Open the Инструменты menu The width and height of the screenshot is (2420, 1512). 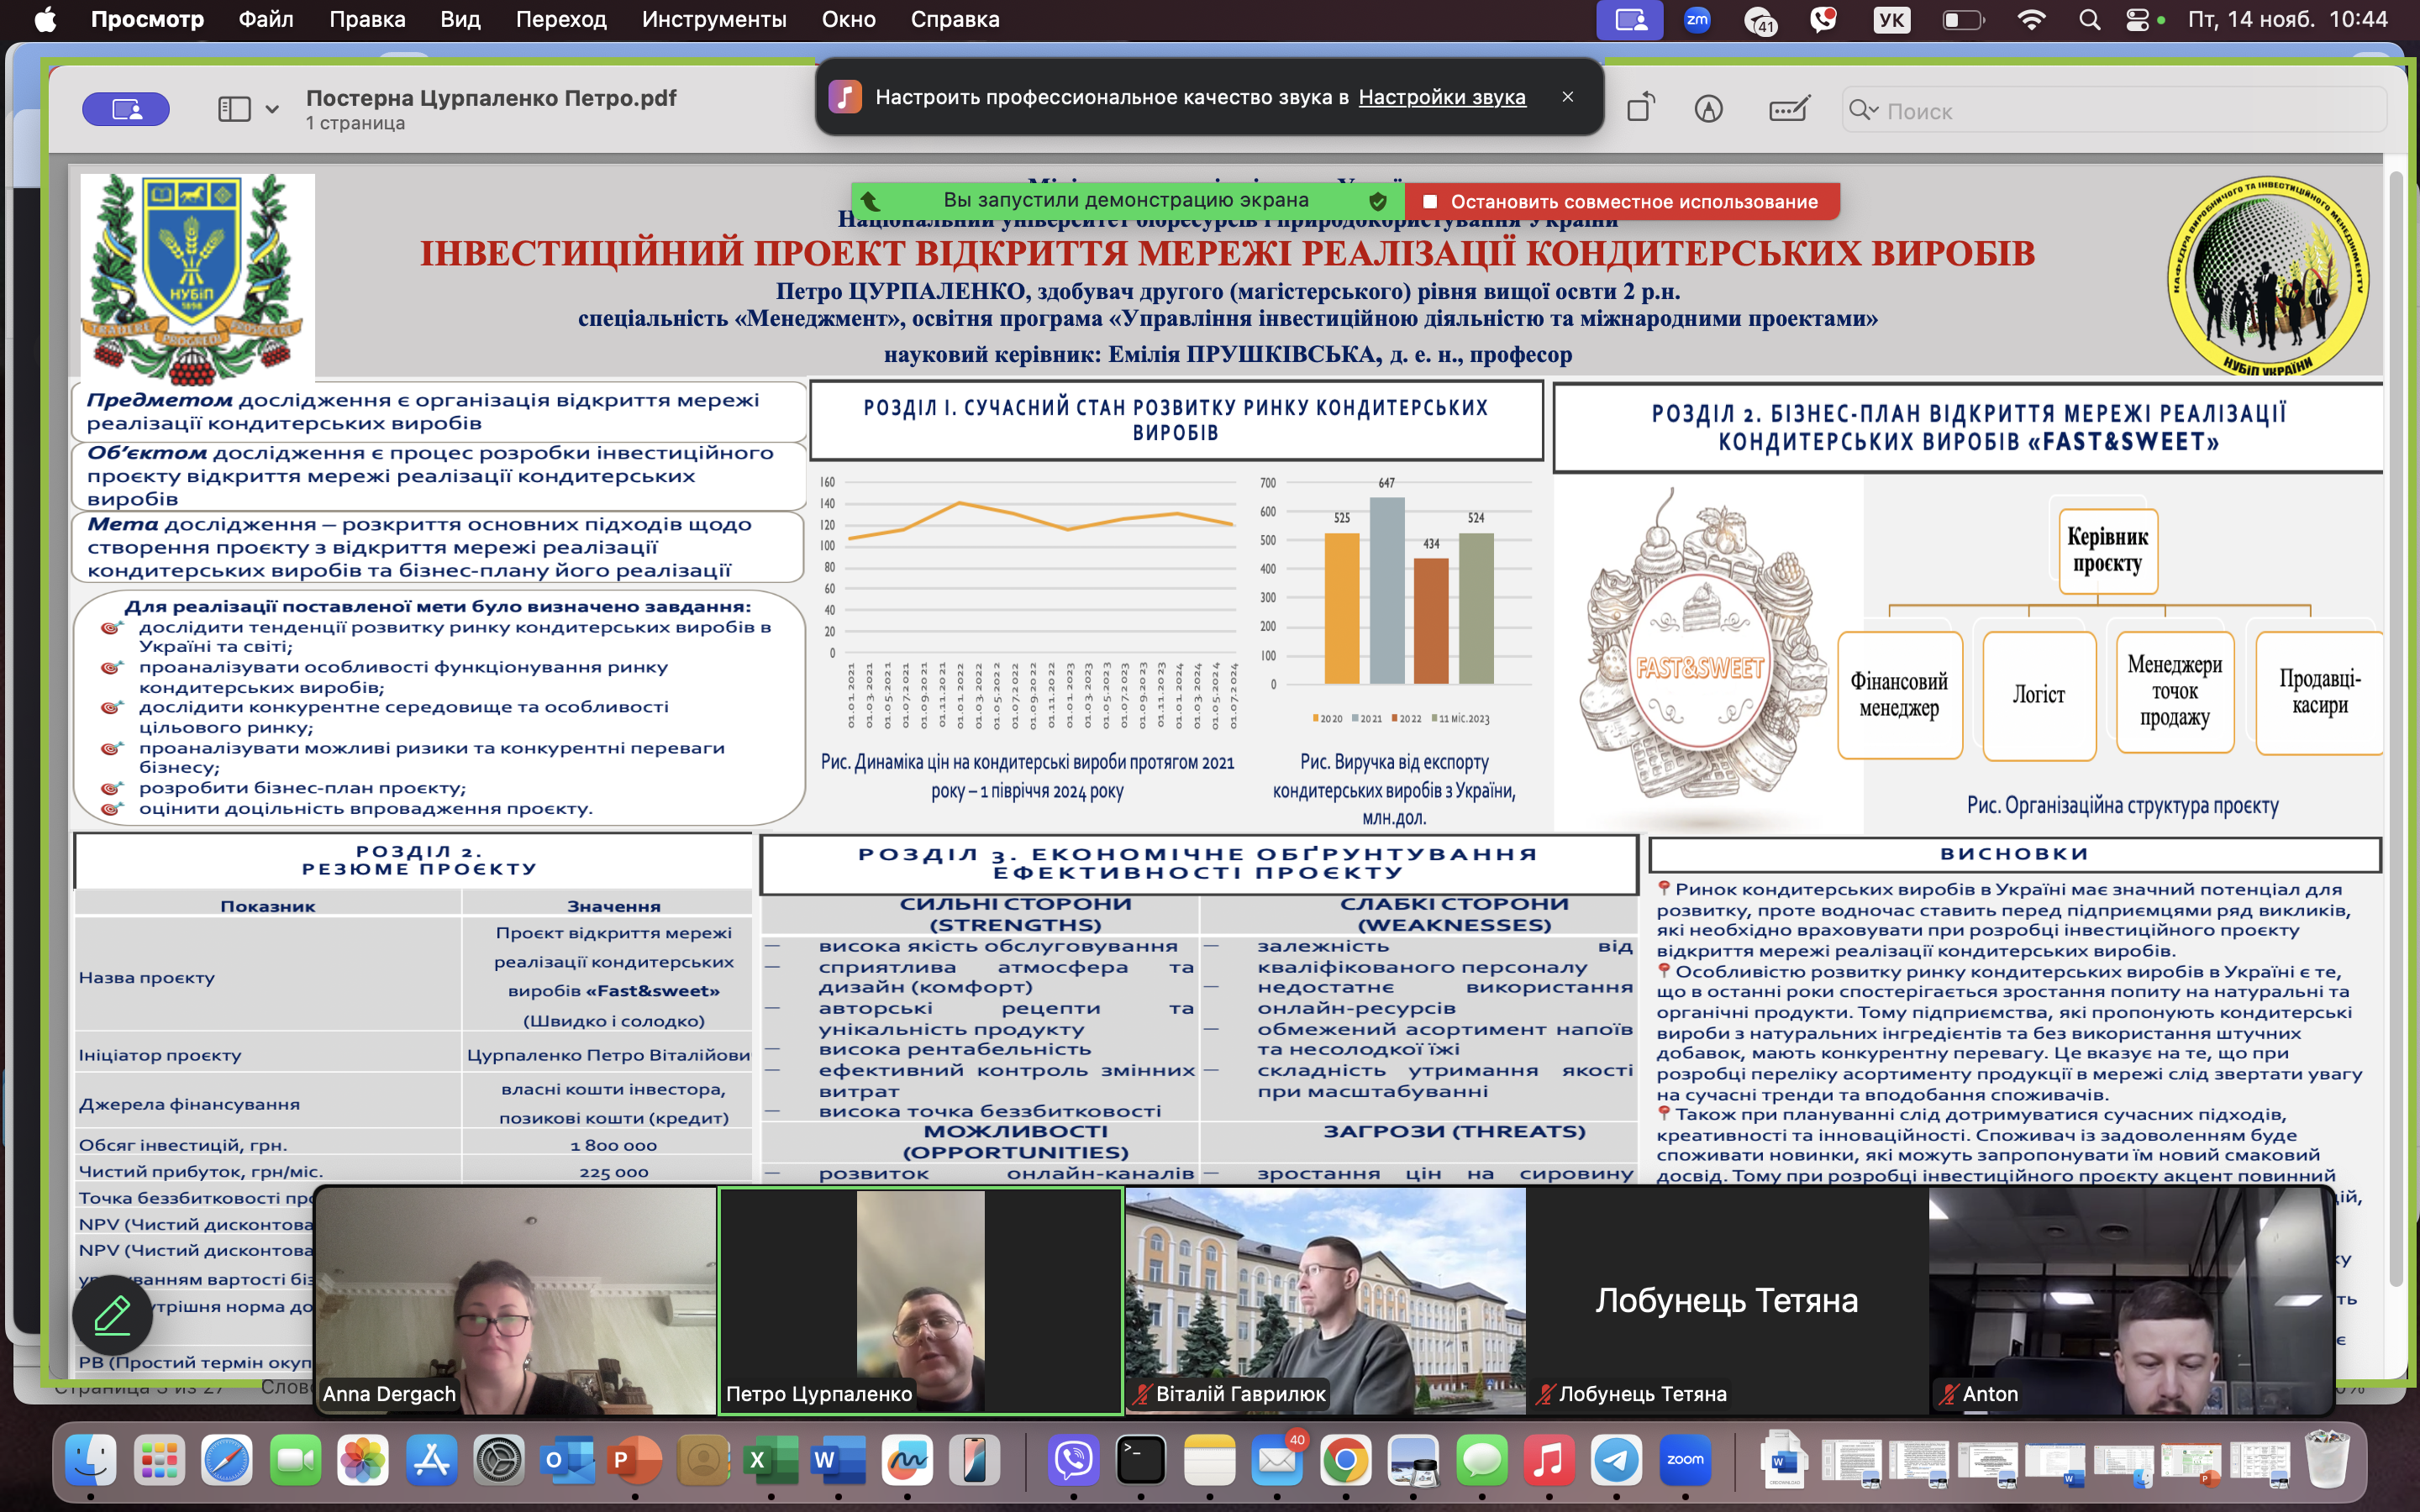pos(713,20)
